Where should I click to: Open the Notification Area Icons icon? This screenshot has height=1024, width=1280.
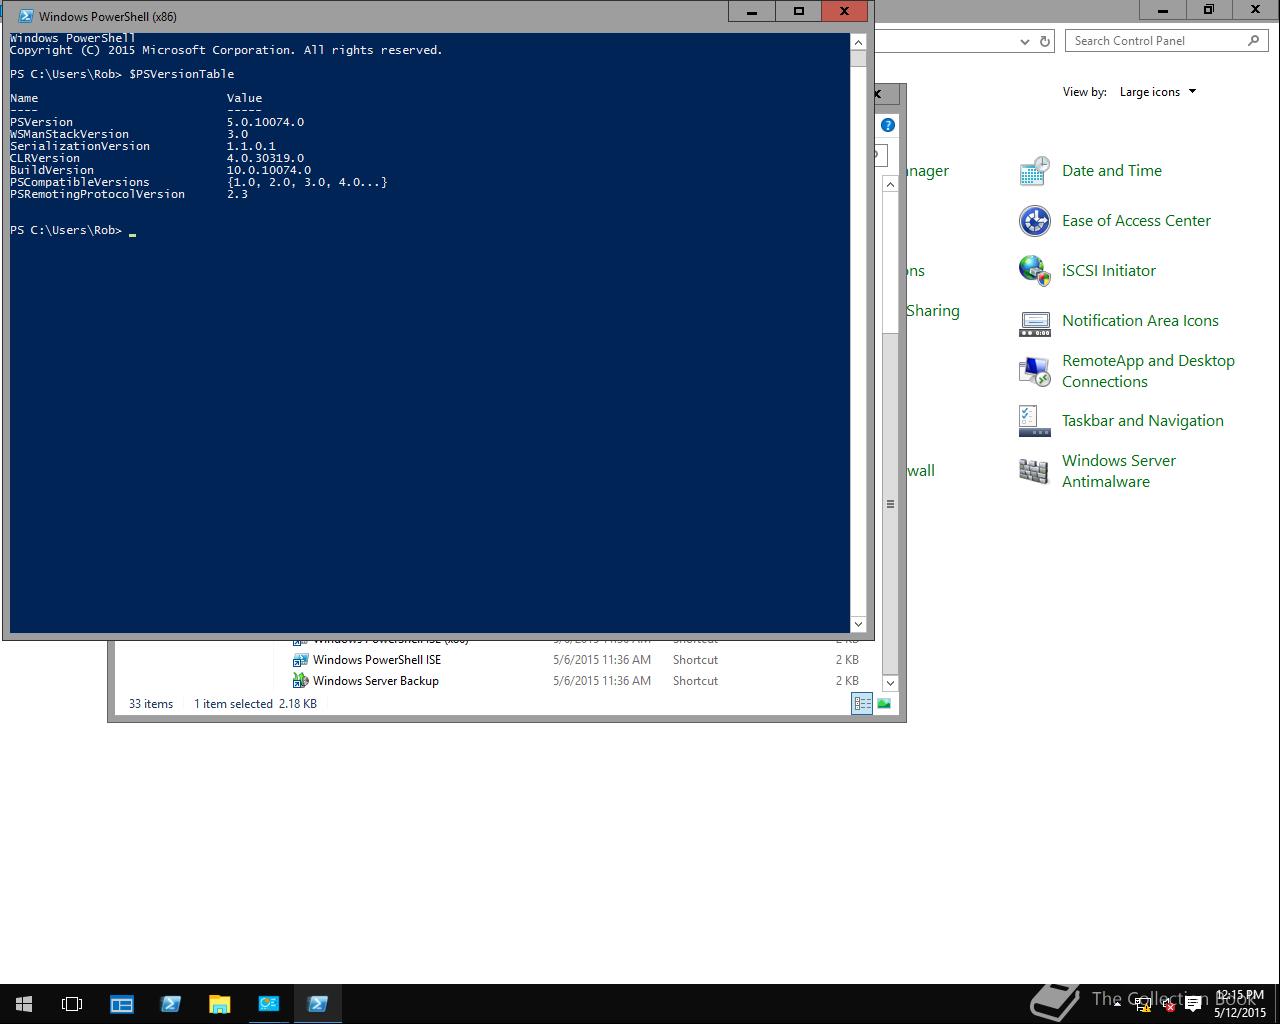tap(1034, 321)
